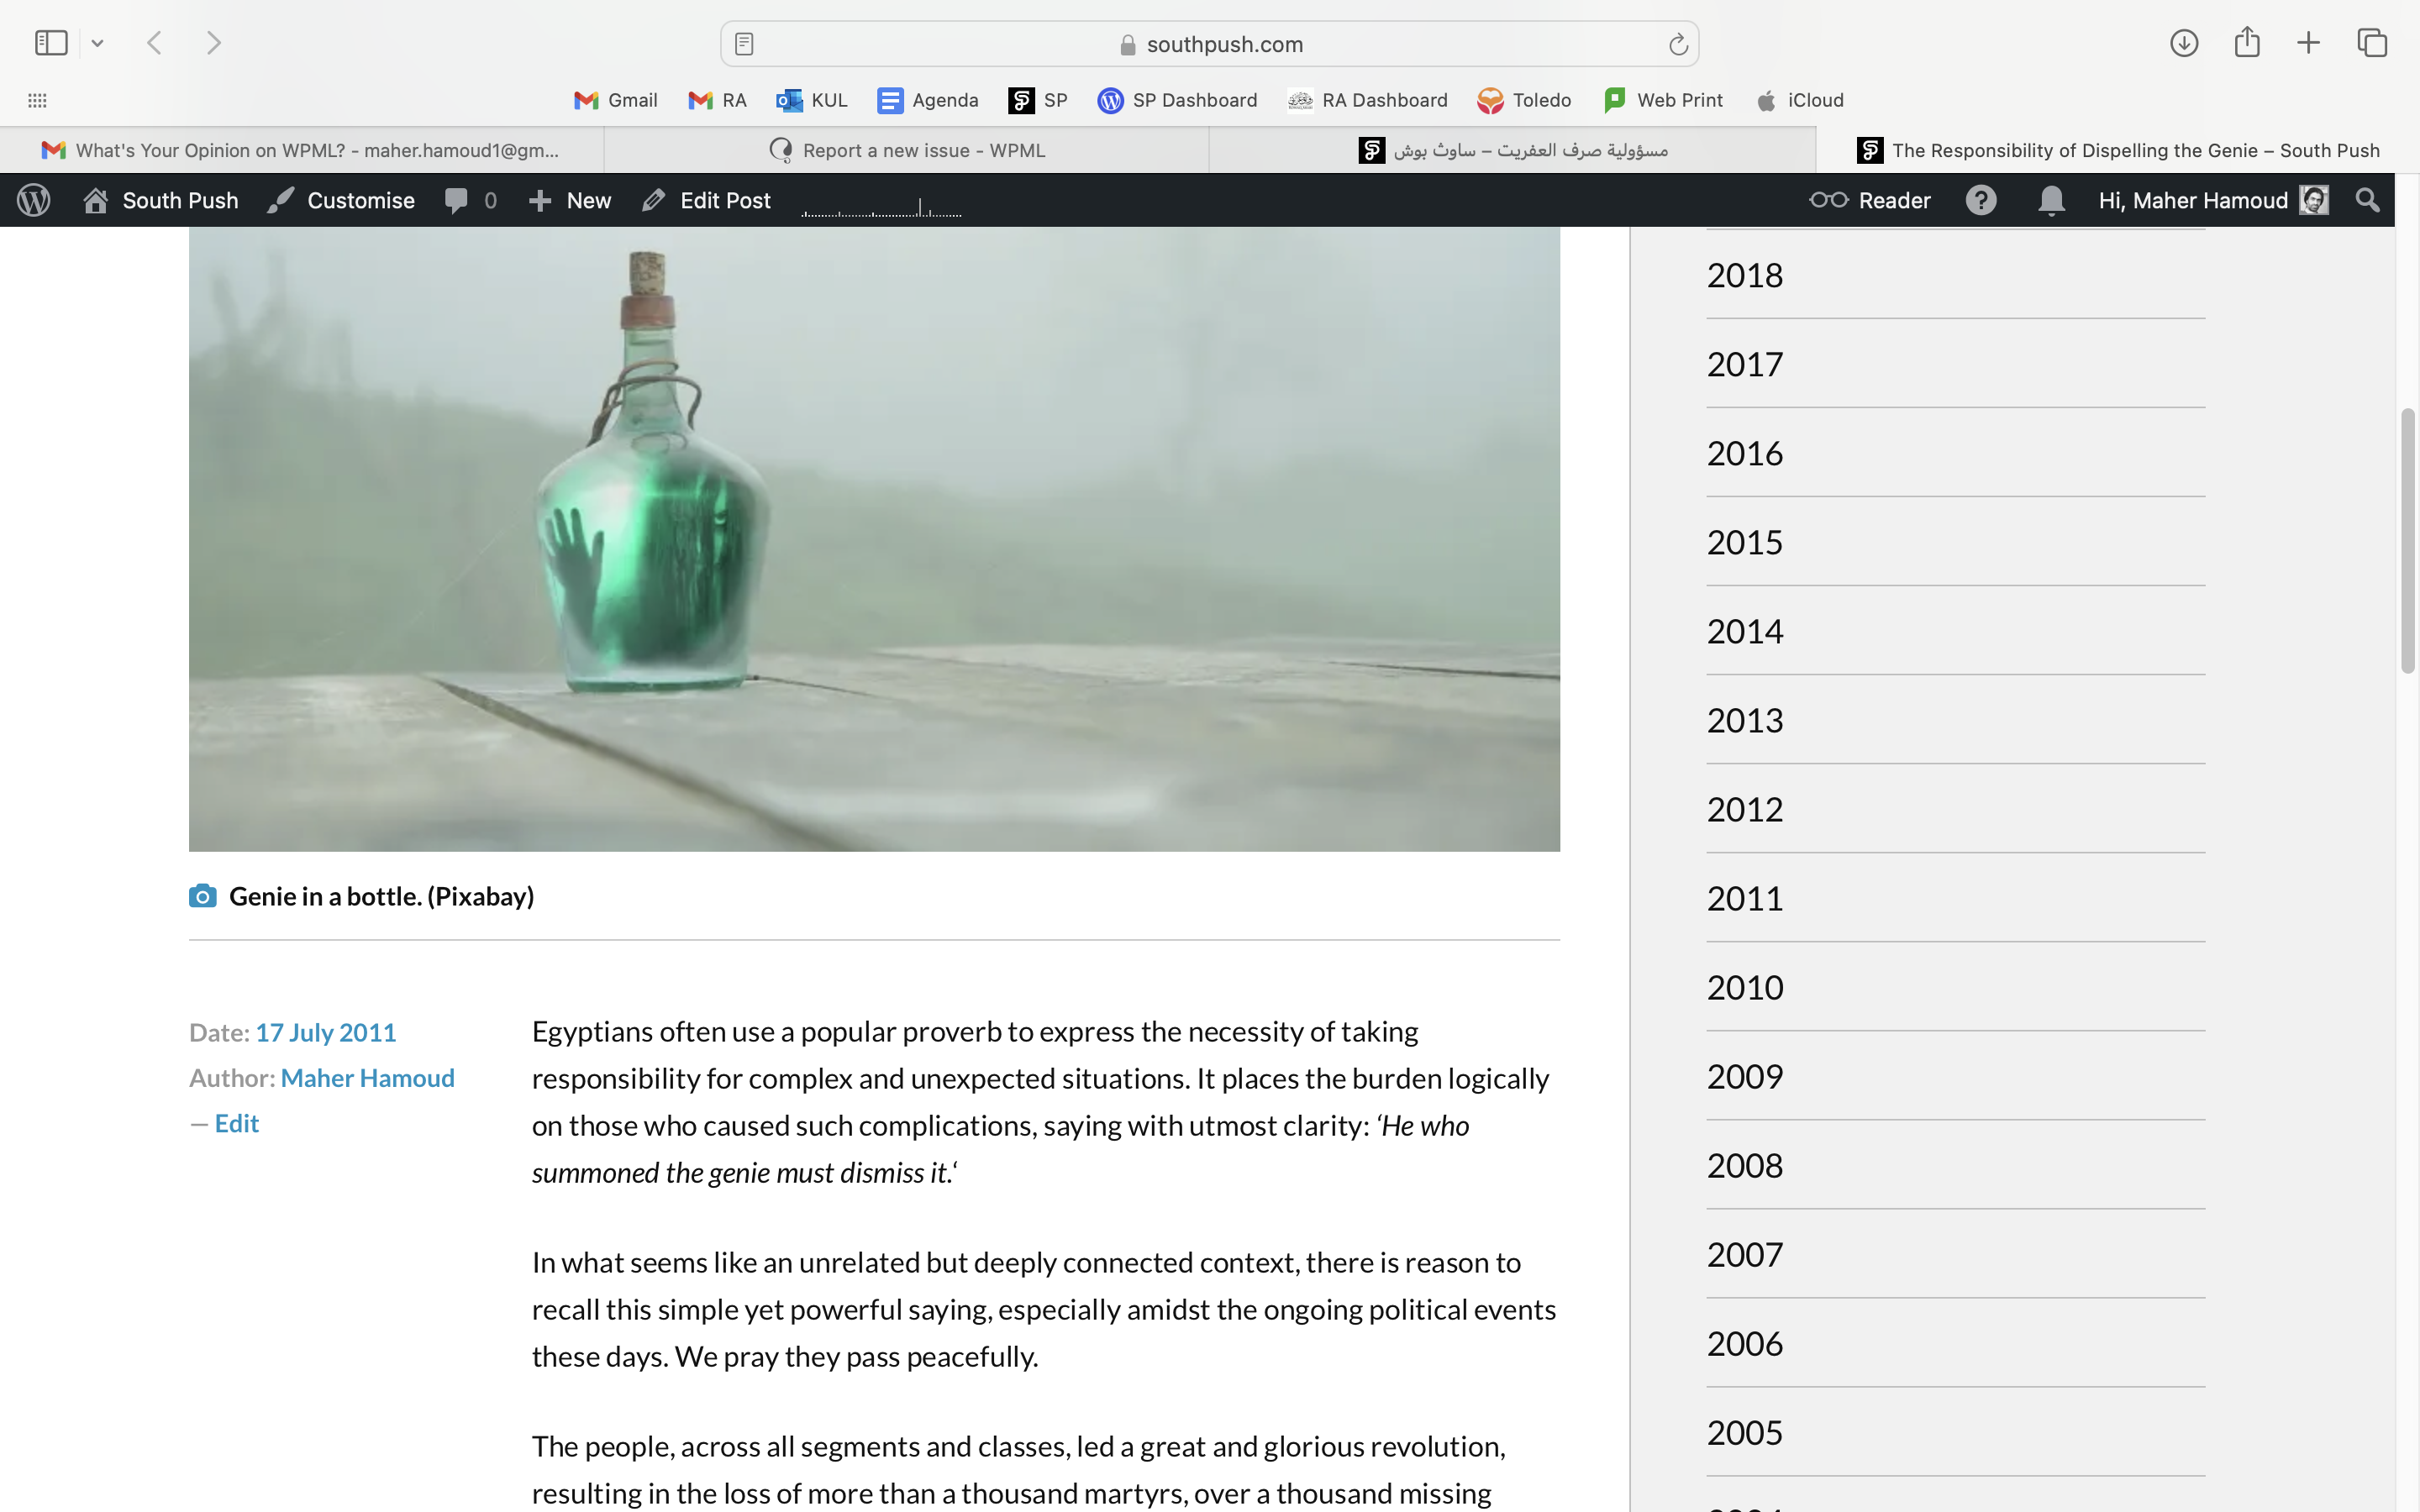Open comments bubble showing 0

click(x=470, y=200)
